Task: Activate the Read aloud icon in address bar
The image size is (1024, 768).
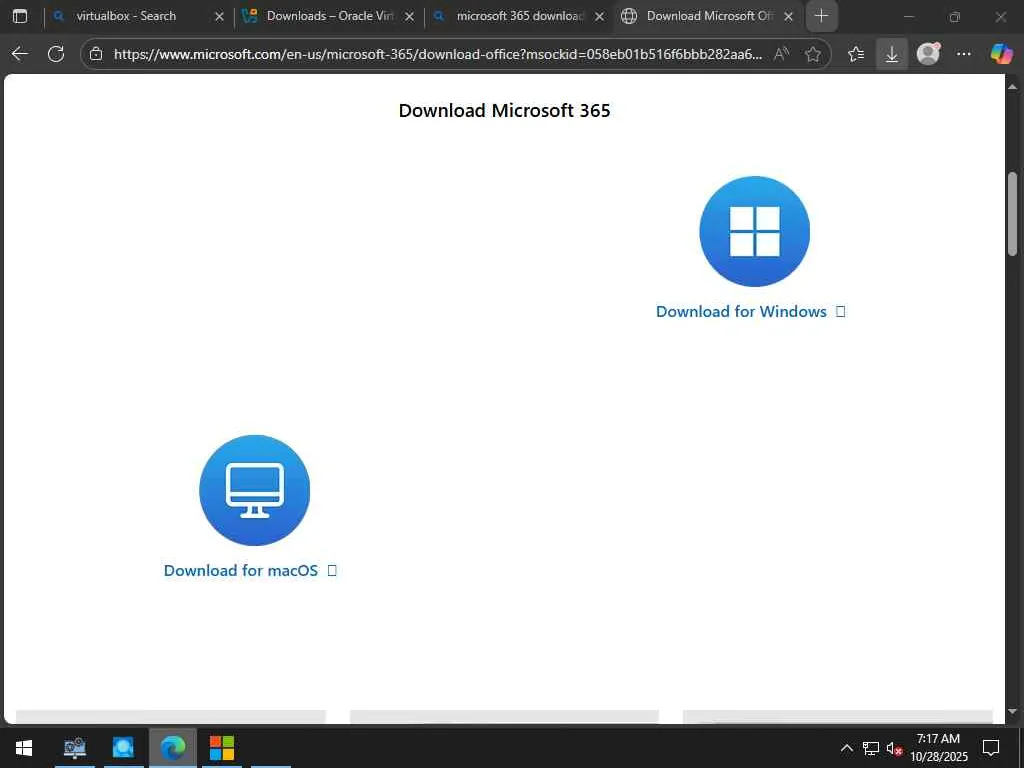Action: [x=781, y=54]
